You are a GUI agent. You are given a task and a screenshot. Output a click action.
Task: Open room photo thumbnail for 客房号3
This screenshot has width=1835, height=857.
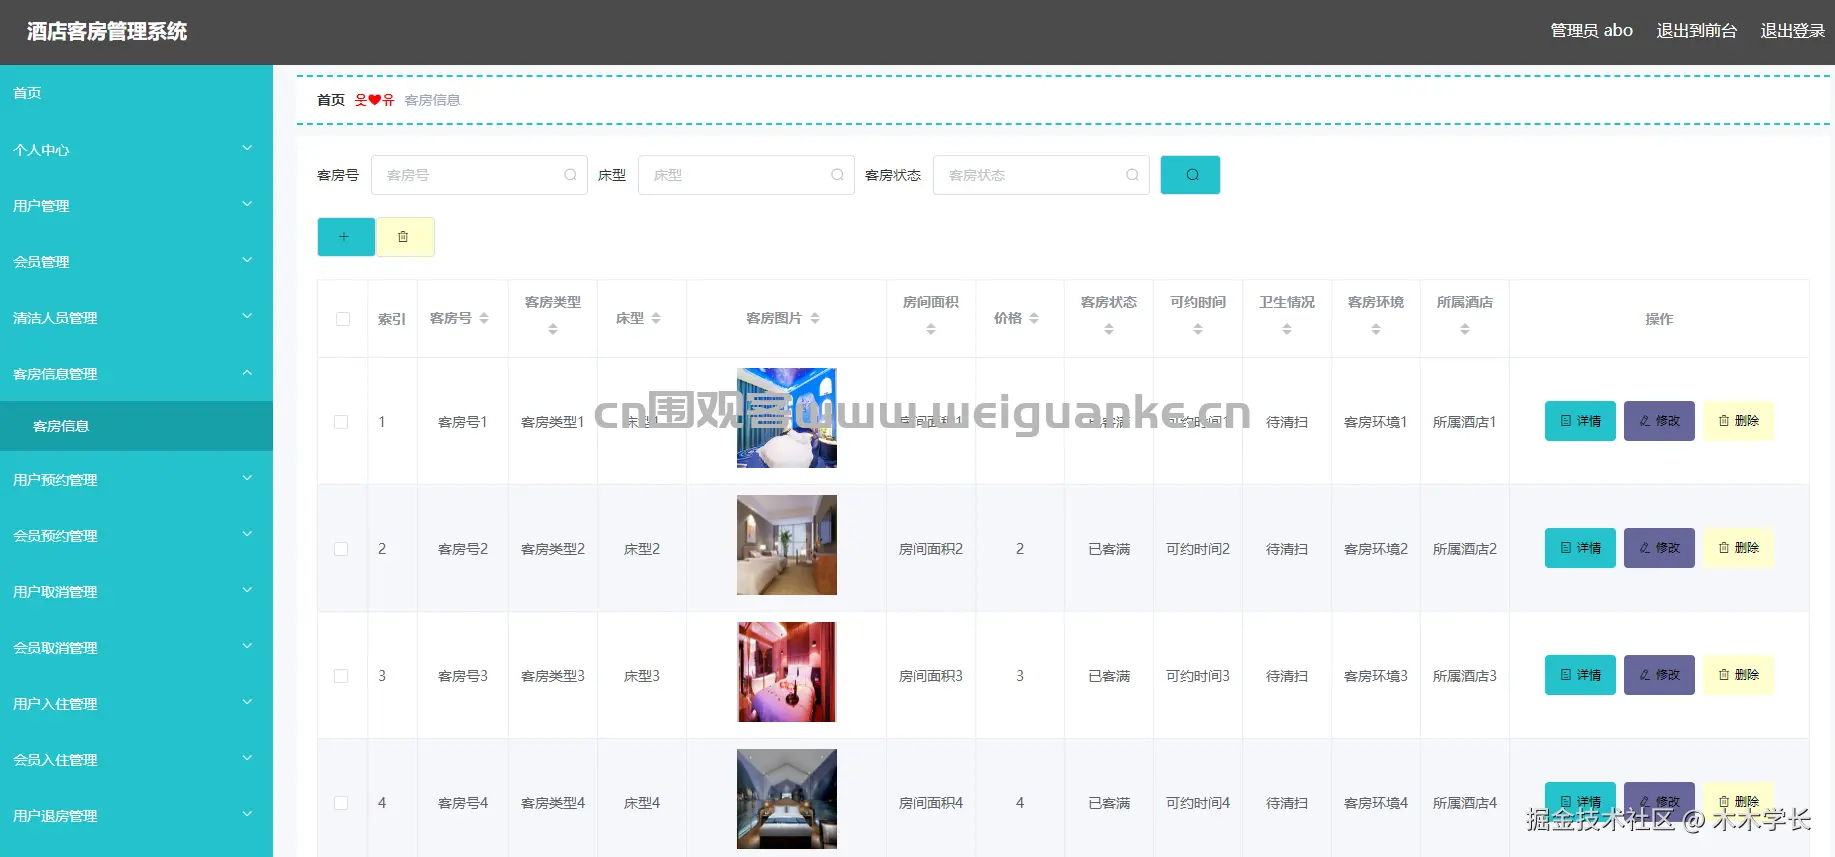787,672
